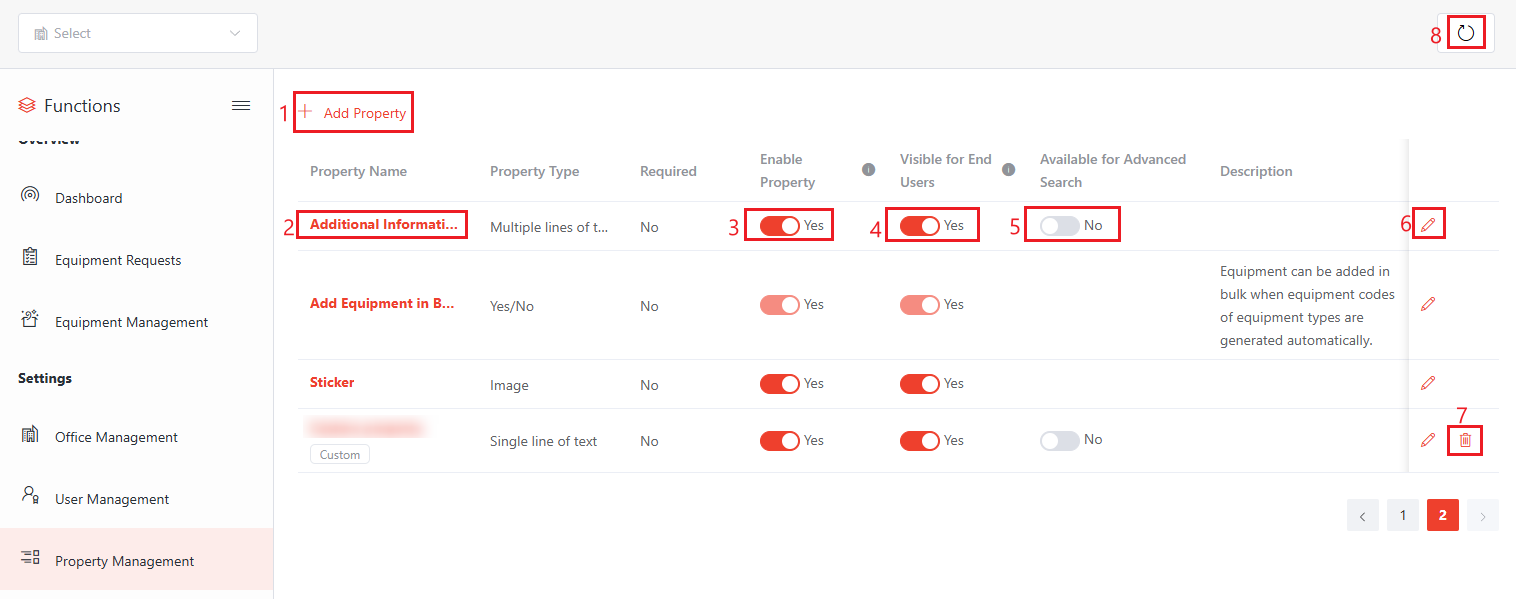
Task: Click pencil icon for Add Equipment in Bulk row
Action: tap(1428, 304)
